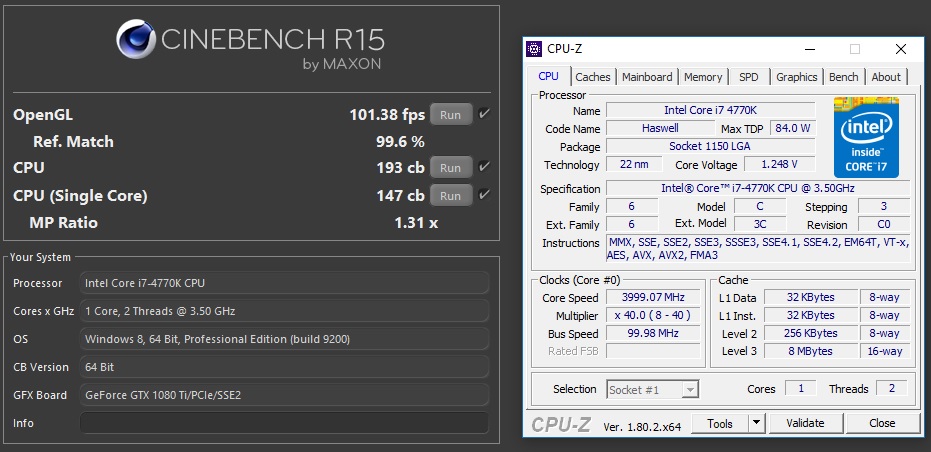This screenshot has height=452, width=931.
Task: Click the Level 2 cache value 256 KBytes
Action: point(810,333)
